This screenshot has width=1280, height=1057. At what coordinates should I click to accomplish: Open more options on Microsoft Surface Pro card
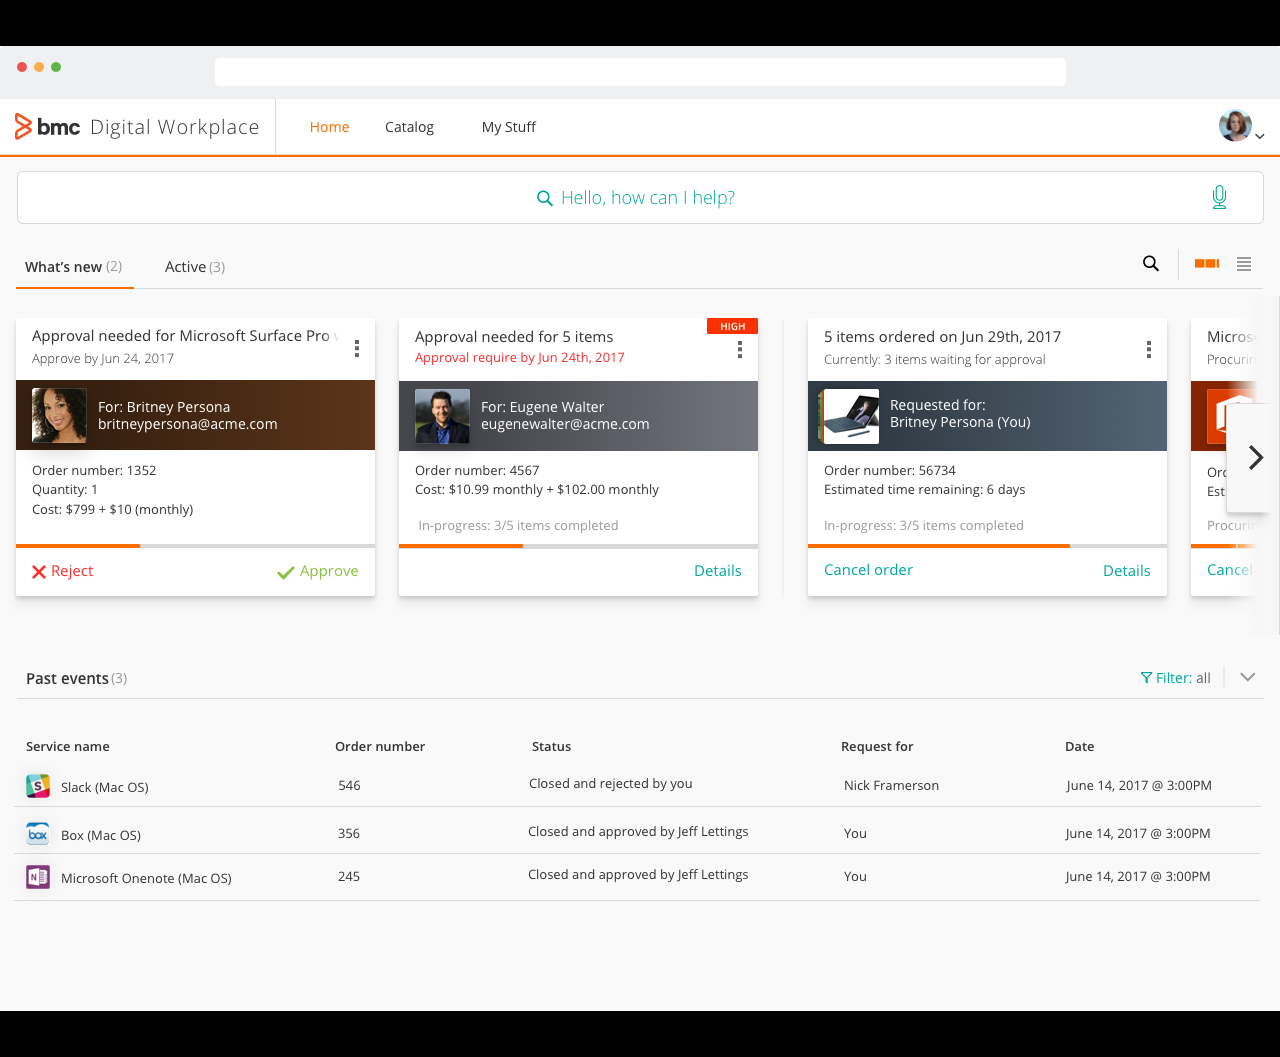point(357,348)
